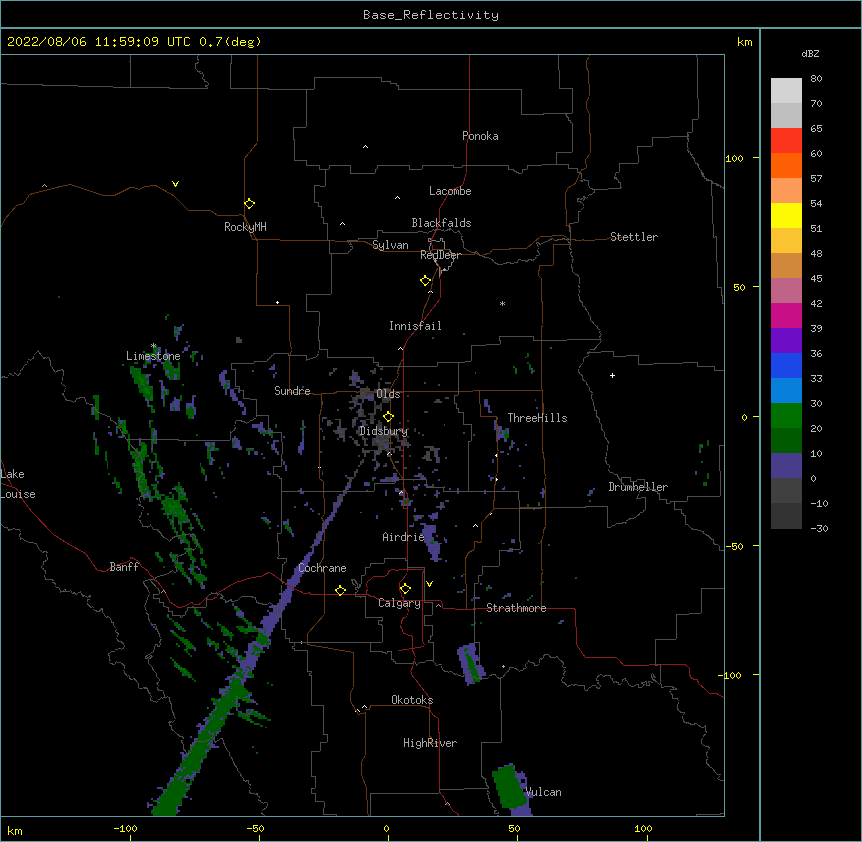Click the Sylvan label

390,245
